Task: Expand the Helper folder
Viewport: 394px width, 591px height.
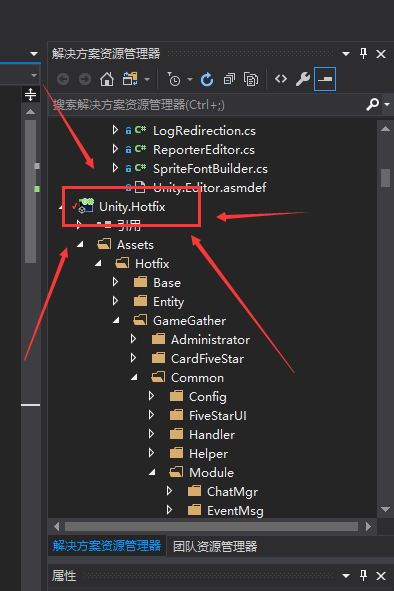Action: coord(152,453)
